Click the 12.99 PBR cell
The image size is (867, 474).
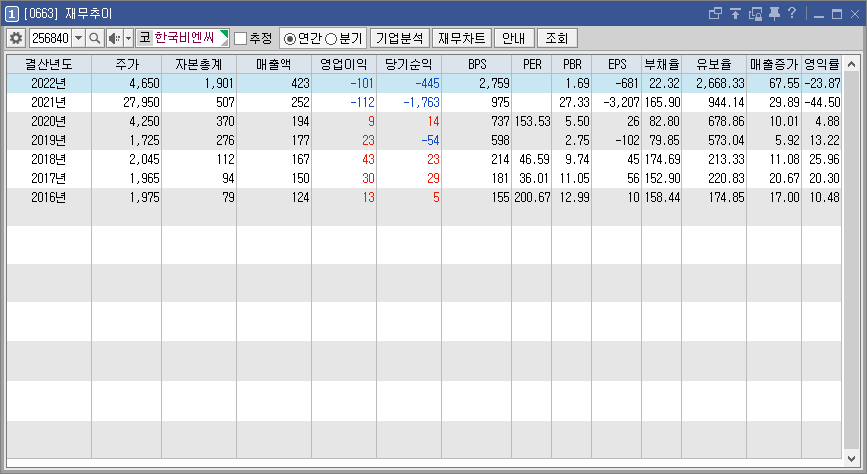pos(572,197)
